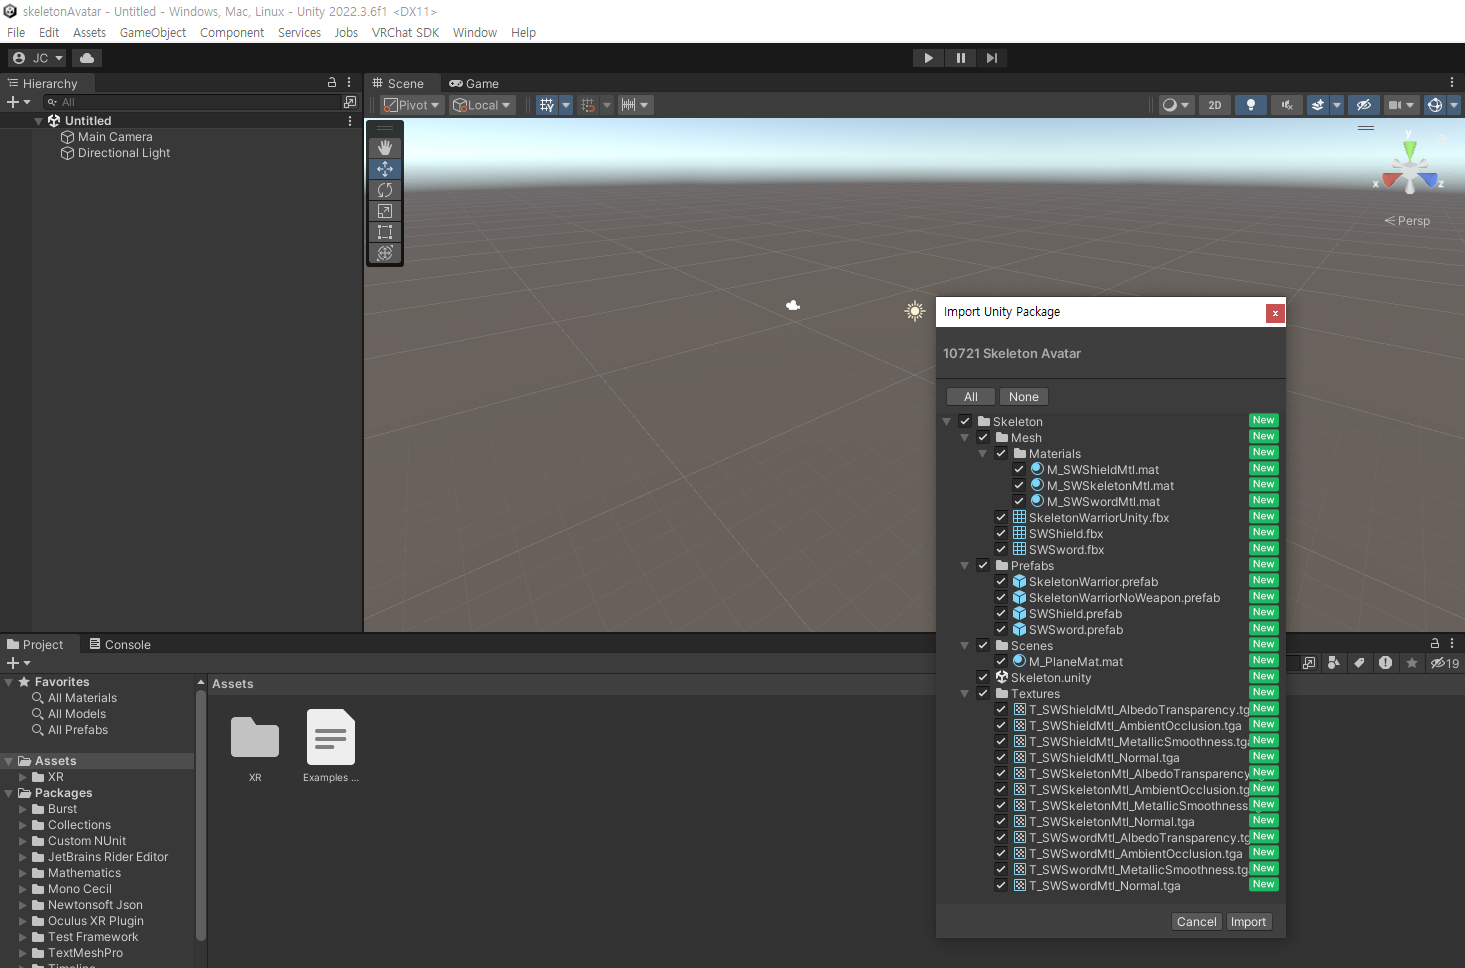Open Hierarchy panel options menu

pos(349,83)
